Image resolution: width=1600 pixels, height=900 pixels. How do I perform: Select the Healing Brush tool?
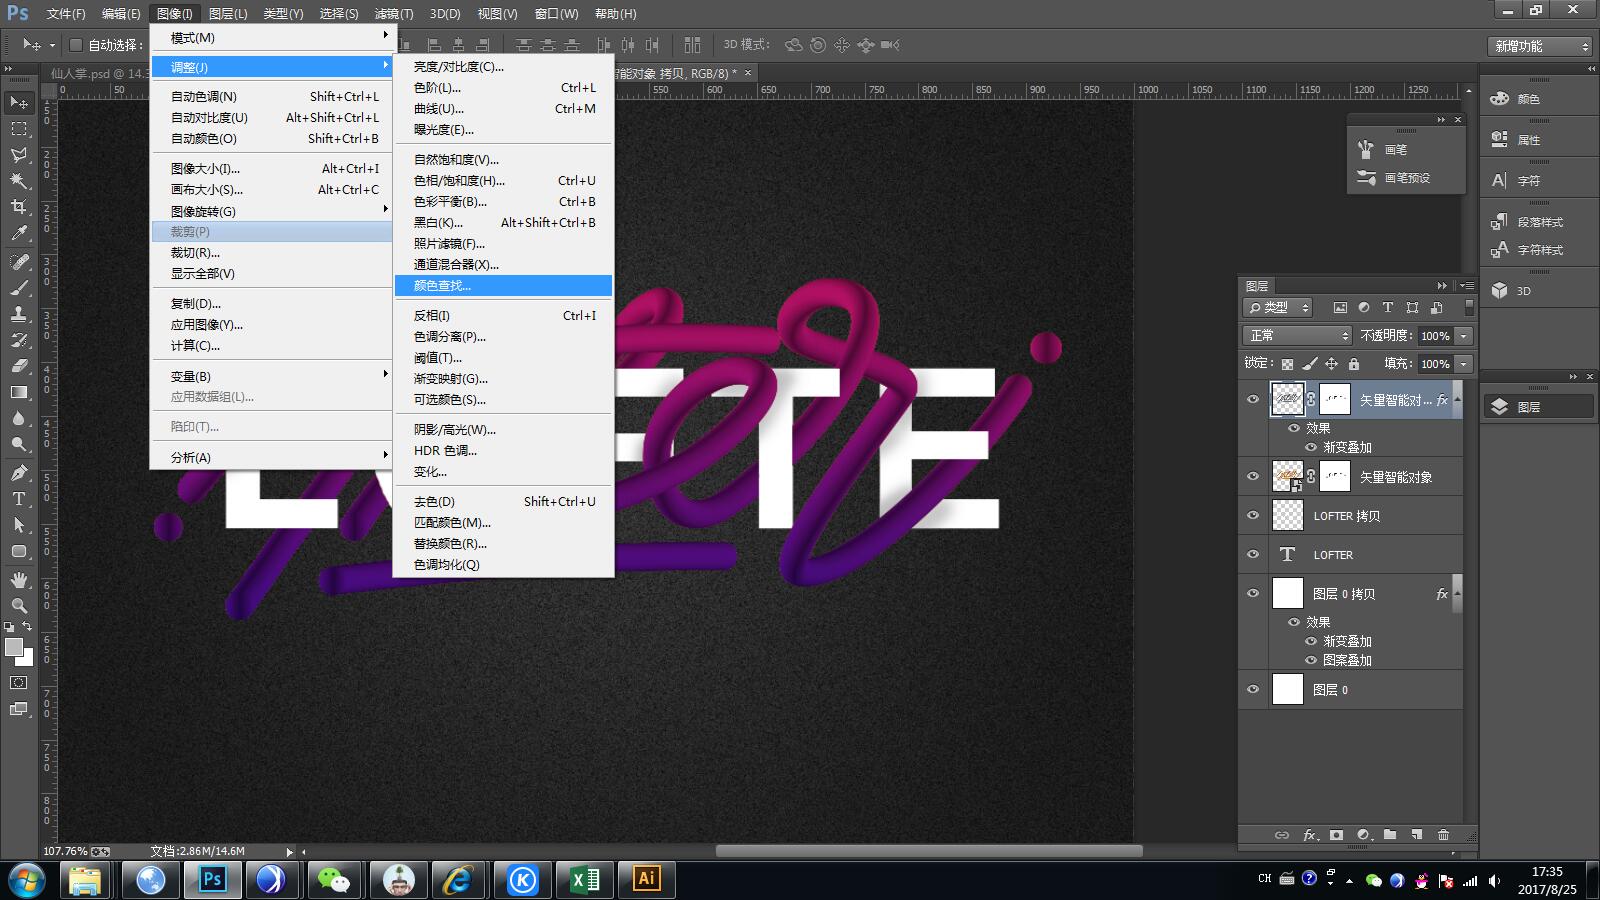(x=19, y=262)
